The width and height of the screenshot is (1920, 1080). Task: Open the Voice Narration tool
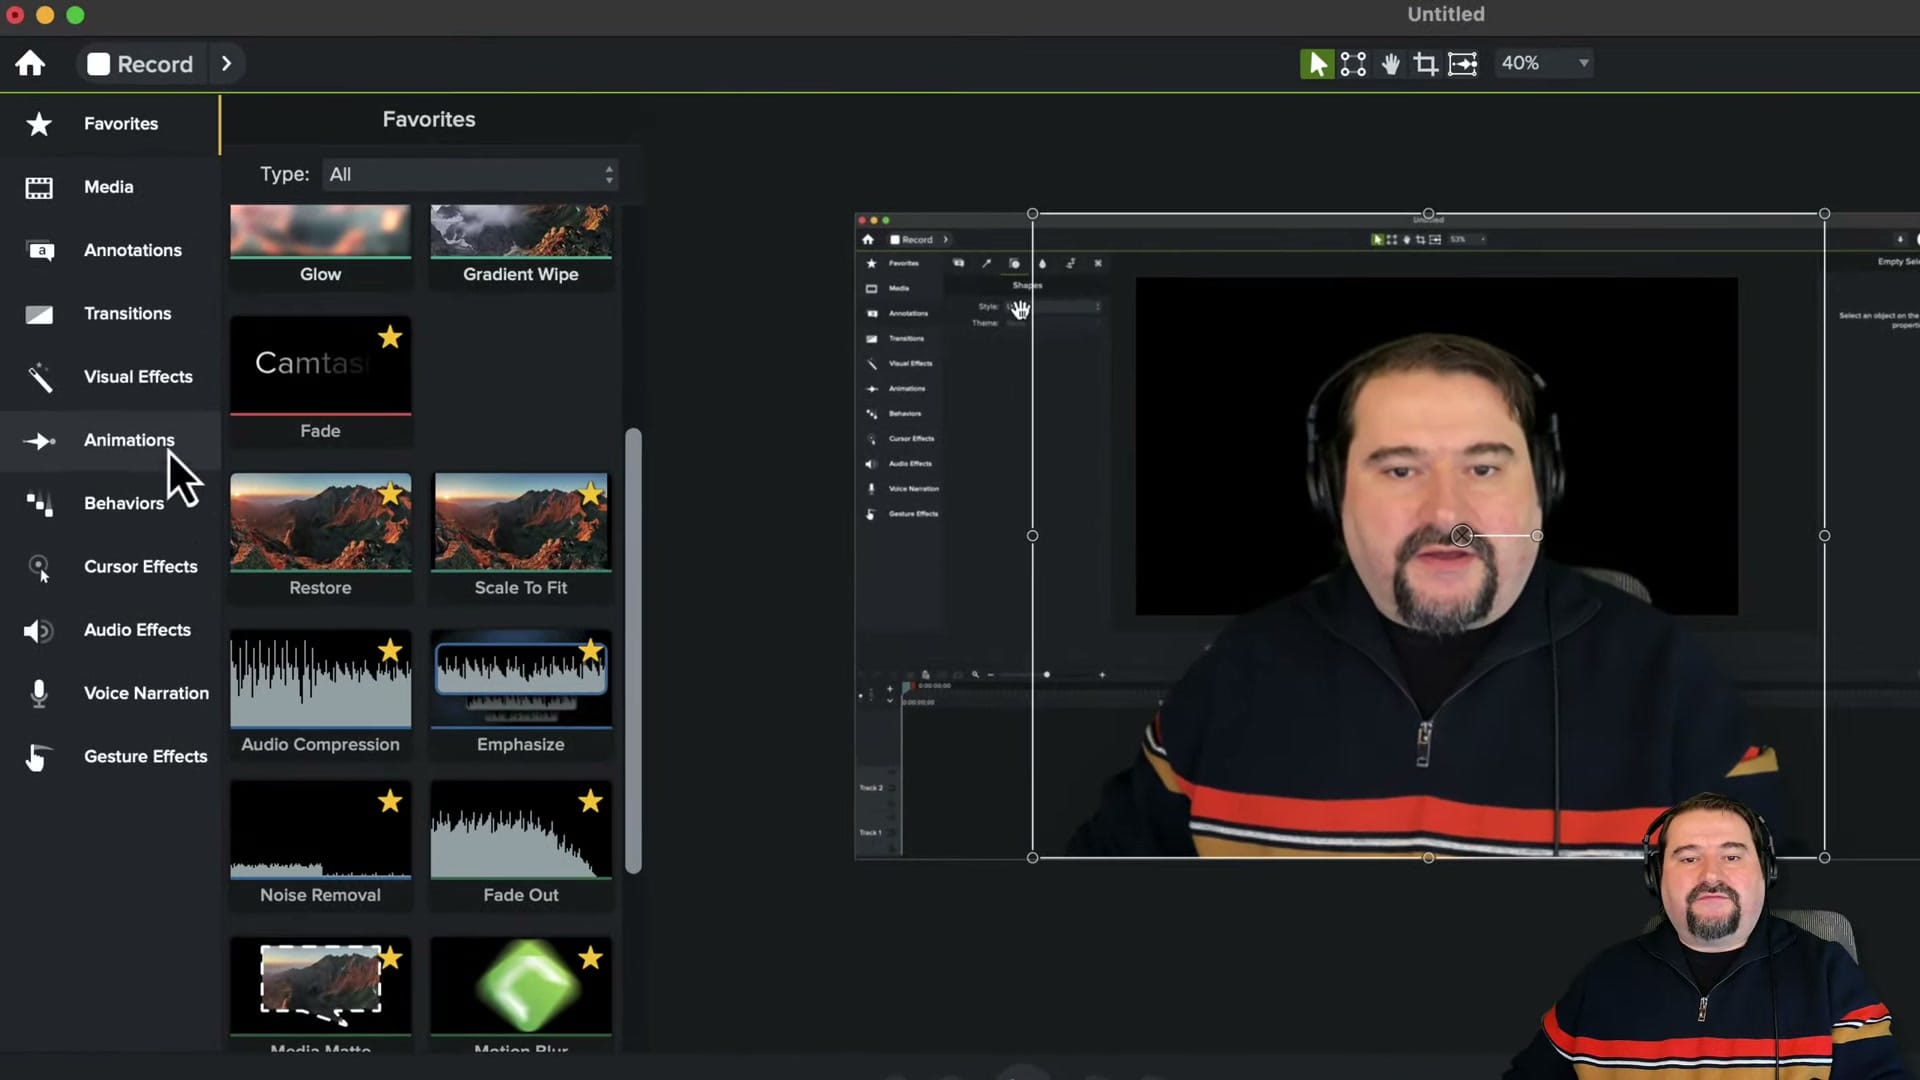[x=146, y=693]
